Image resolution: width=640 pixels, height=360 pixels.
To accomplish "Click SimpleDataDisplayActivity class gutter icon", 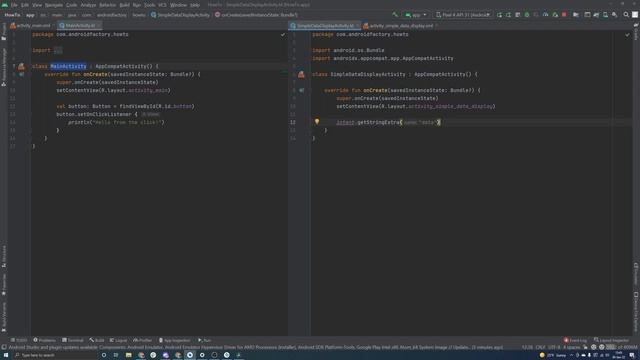I will coord(301,74).
